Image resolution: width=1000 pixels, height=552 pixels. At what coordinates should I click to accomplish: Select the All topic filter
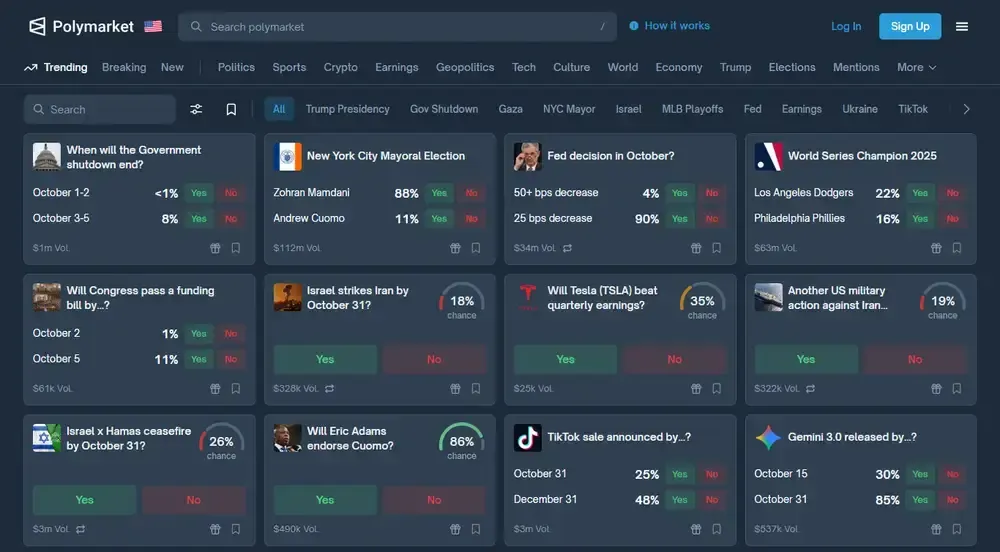tap(279, 109)
